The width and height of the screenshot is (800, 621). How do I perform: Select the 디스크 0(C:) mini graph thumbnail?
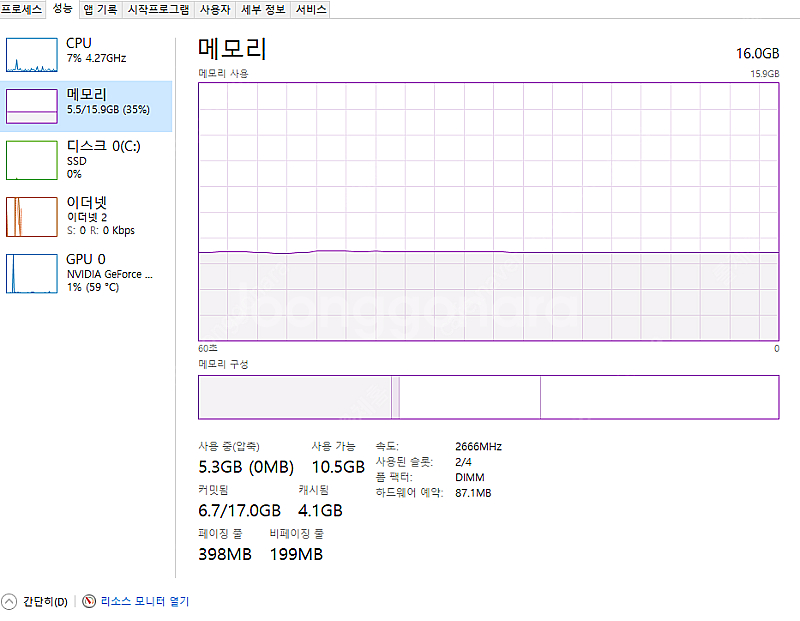click(32, 160)
